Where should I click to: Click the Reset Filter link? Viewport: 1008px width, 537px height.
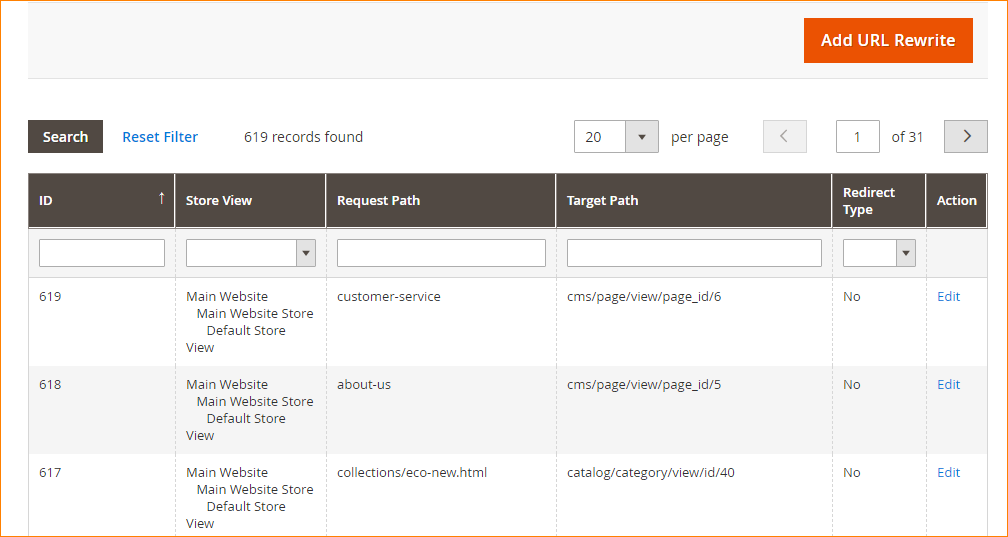point(160,137)
